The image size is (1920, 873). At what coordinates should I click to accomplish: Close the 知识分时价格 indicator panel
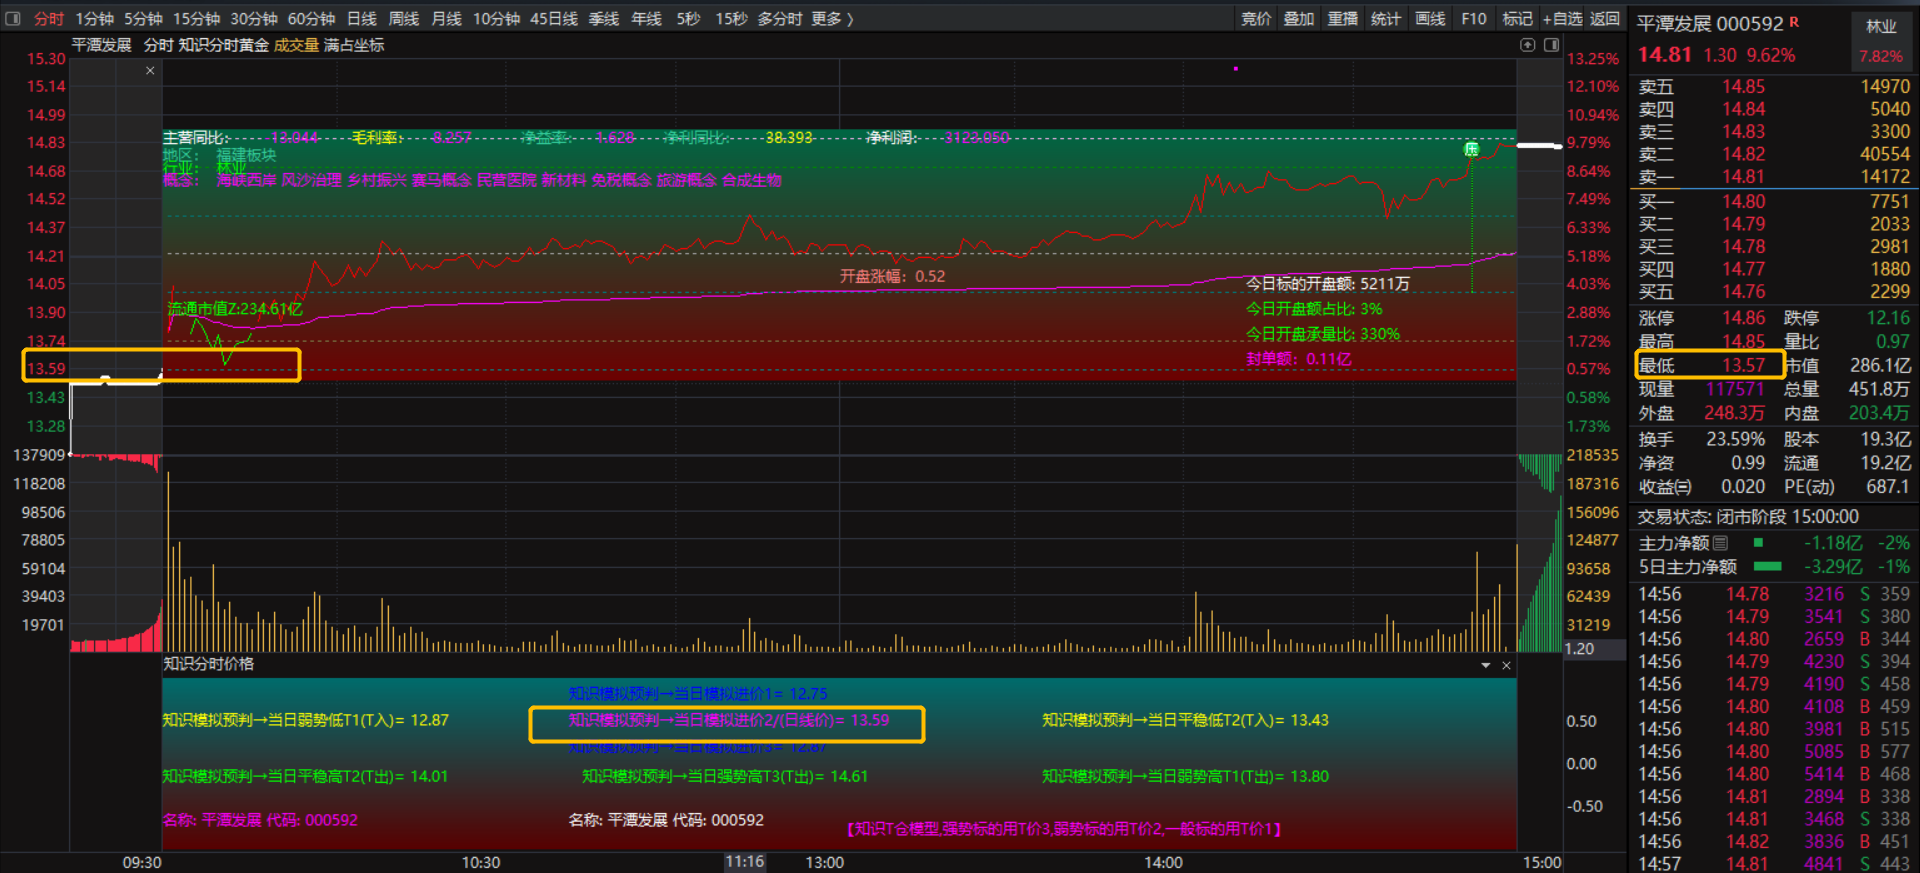(1506, 665)
